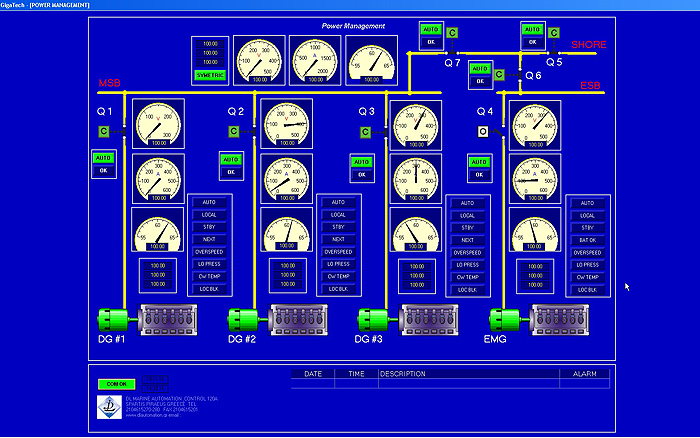The image size is (700, 438).
Task: Toggle the Q4 breaker open indicator
Action: pyautogui.click(x=482, y=131)
